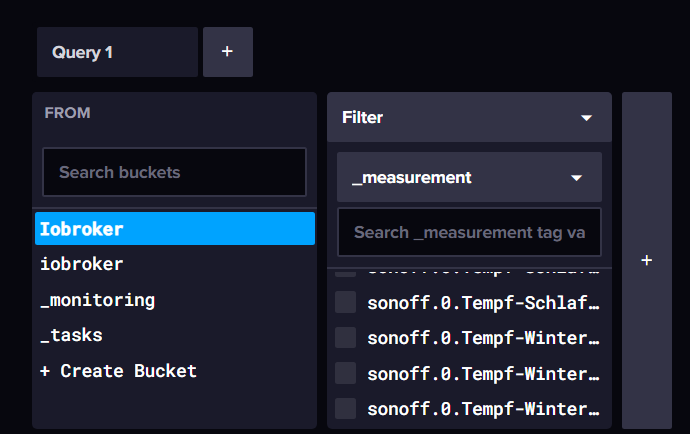Pick the _tasks bucket
The height and width of the screenshot is (434, 690).
175,335
